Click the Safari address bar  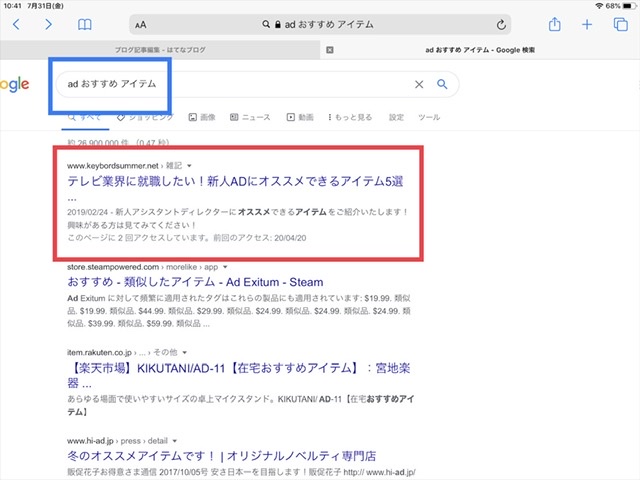click(x=320, y=24)
